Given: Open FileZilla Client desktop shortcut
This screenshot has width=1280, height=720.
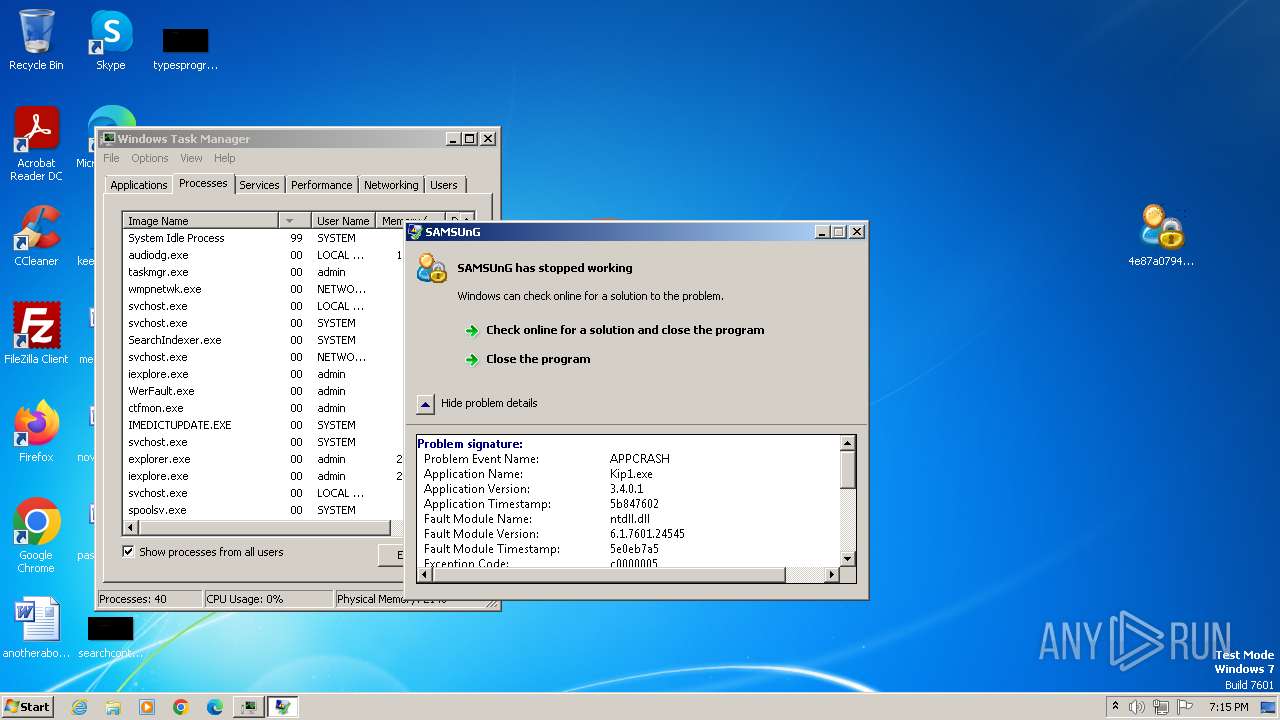Looking at the screenshot, I should tap(36, 333).
